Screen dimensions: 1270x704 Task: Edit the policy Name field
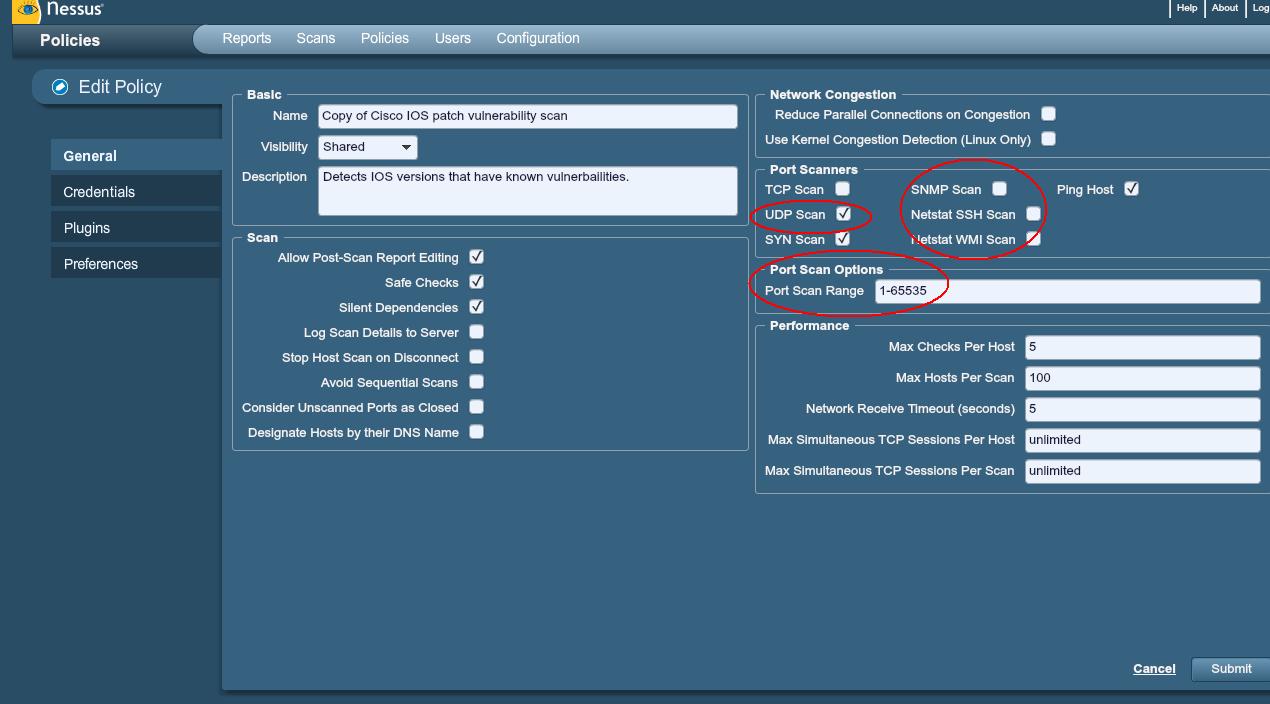click(528, 116)
